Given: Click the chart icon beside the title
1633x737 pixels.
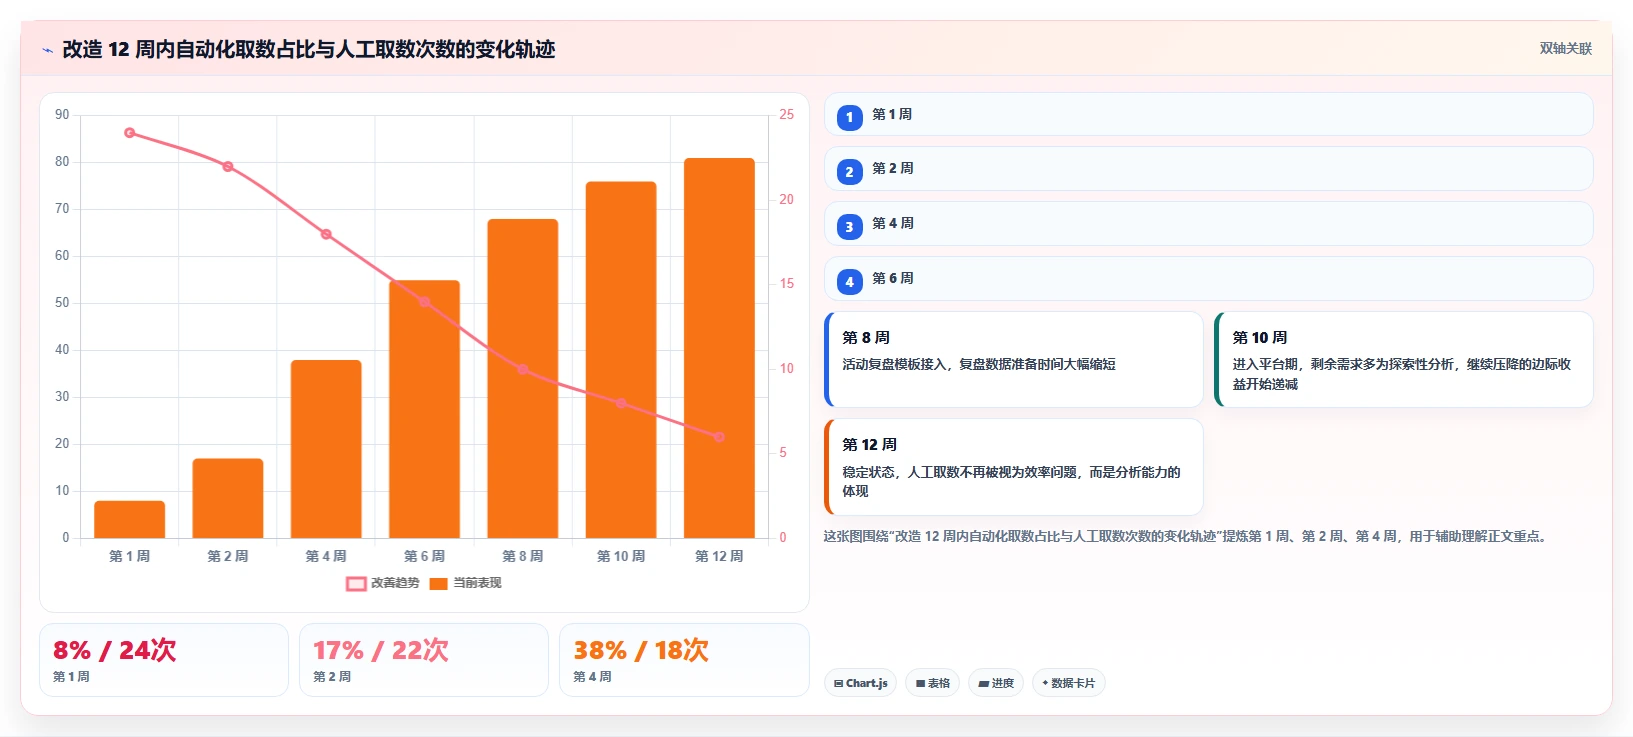Looking at the screenshot, I should point(47,50).
